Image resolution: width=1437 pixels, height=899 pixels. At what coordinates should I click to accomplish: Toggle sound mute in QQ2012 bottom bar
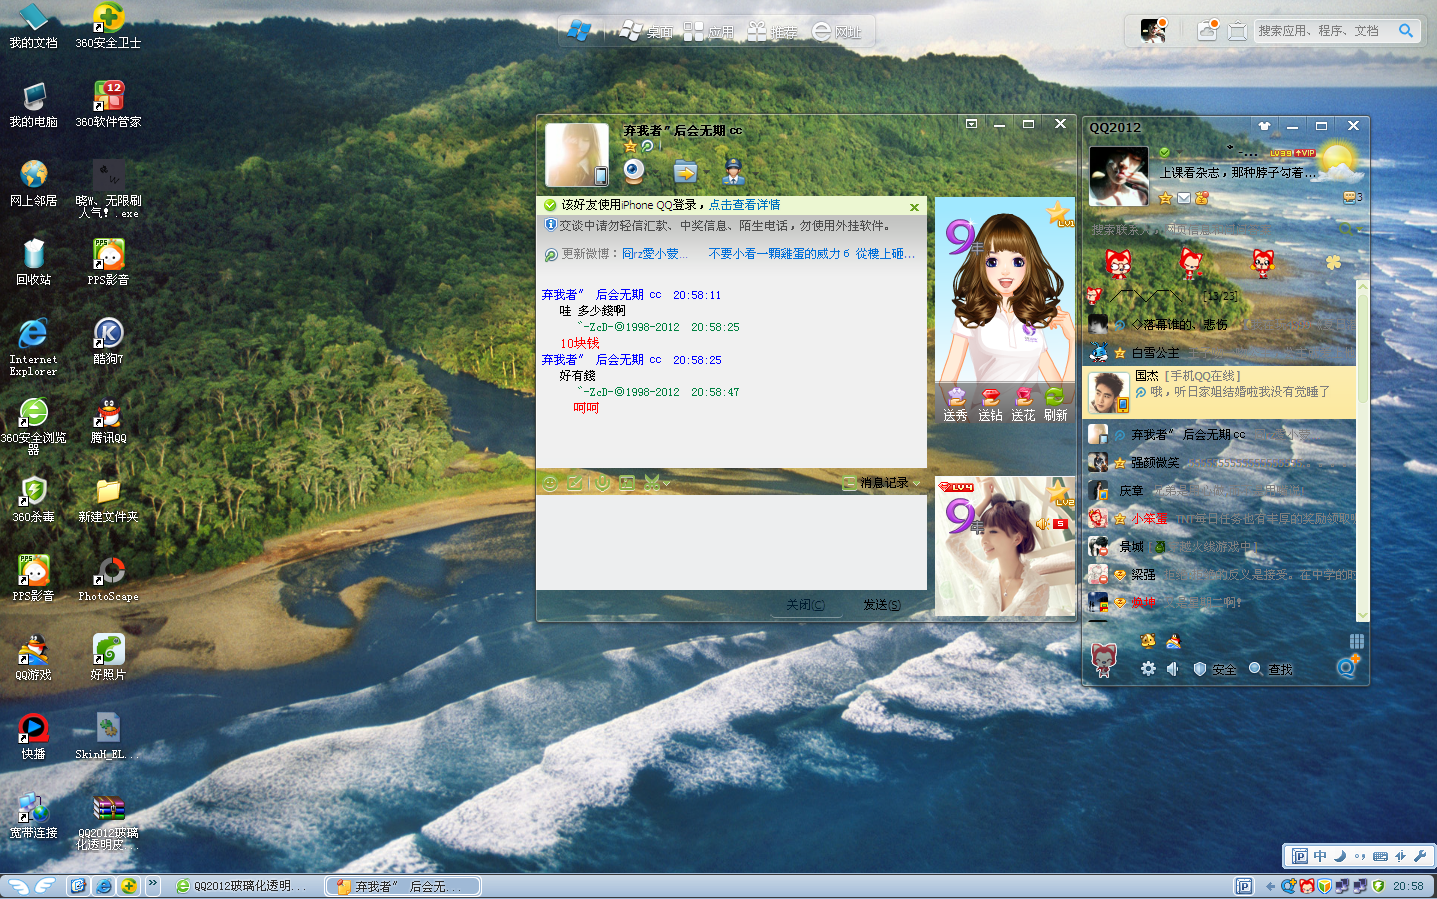click(1172, 669)
